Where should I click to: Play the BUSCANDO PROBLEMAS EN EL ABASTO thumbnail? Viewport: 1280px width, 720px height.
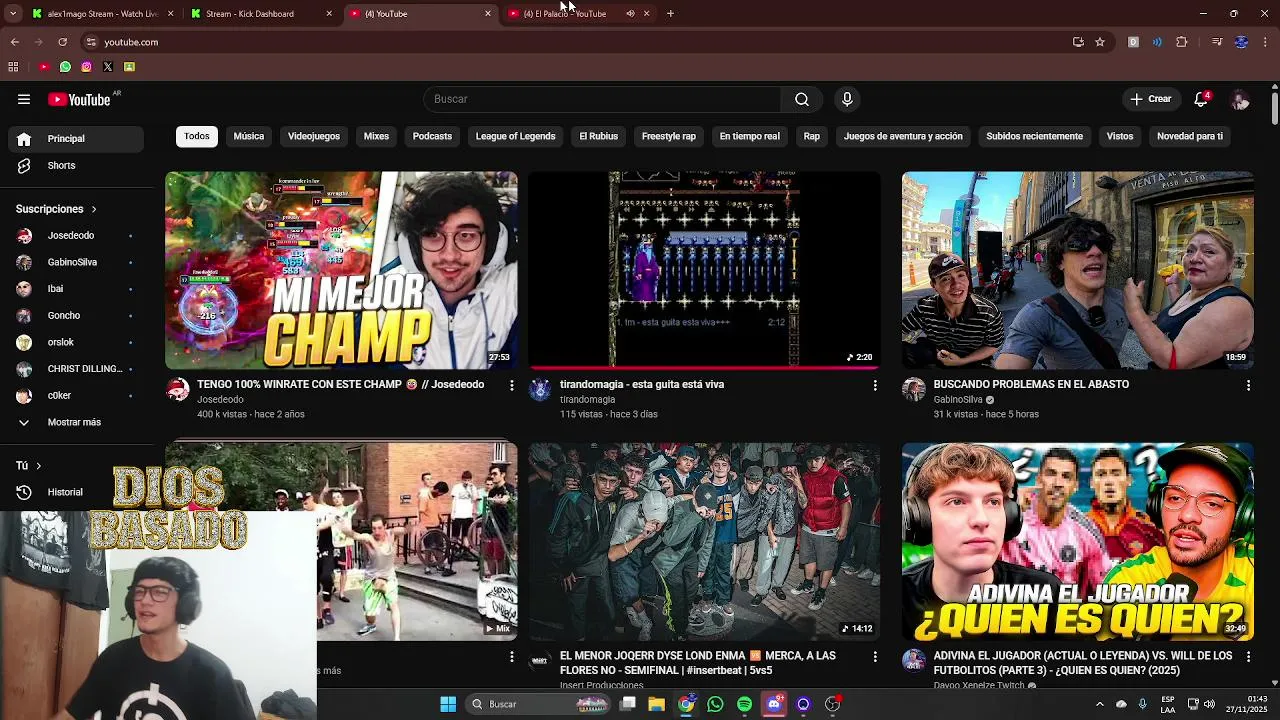click(1078, 270)
